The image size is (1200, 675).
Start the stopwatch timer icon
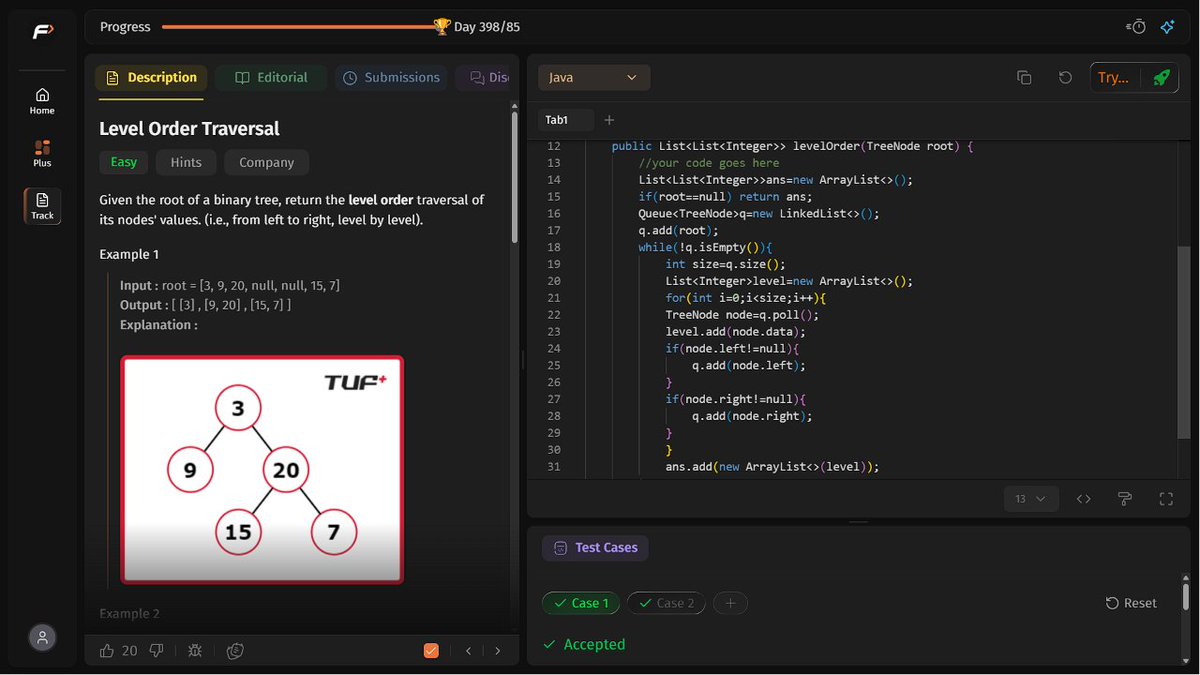point(1136,27)
